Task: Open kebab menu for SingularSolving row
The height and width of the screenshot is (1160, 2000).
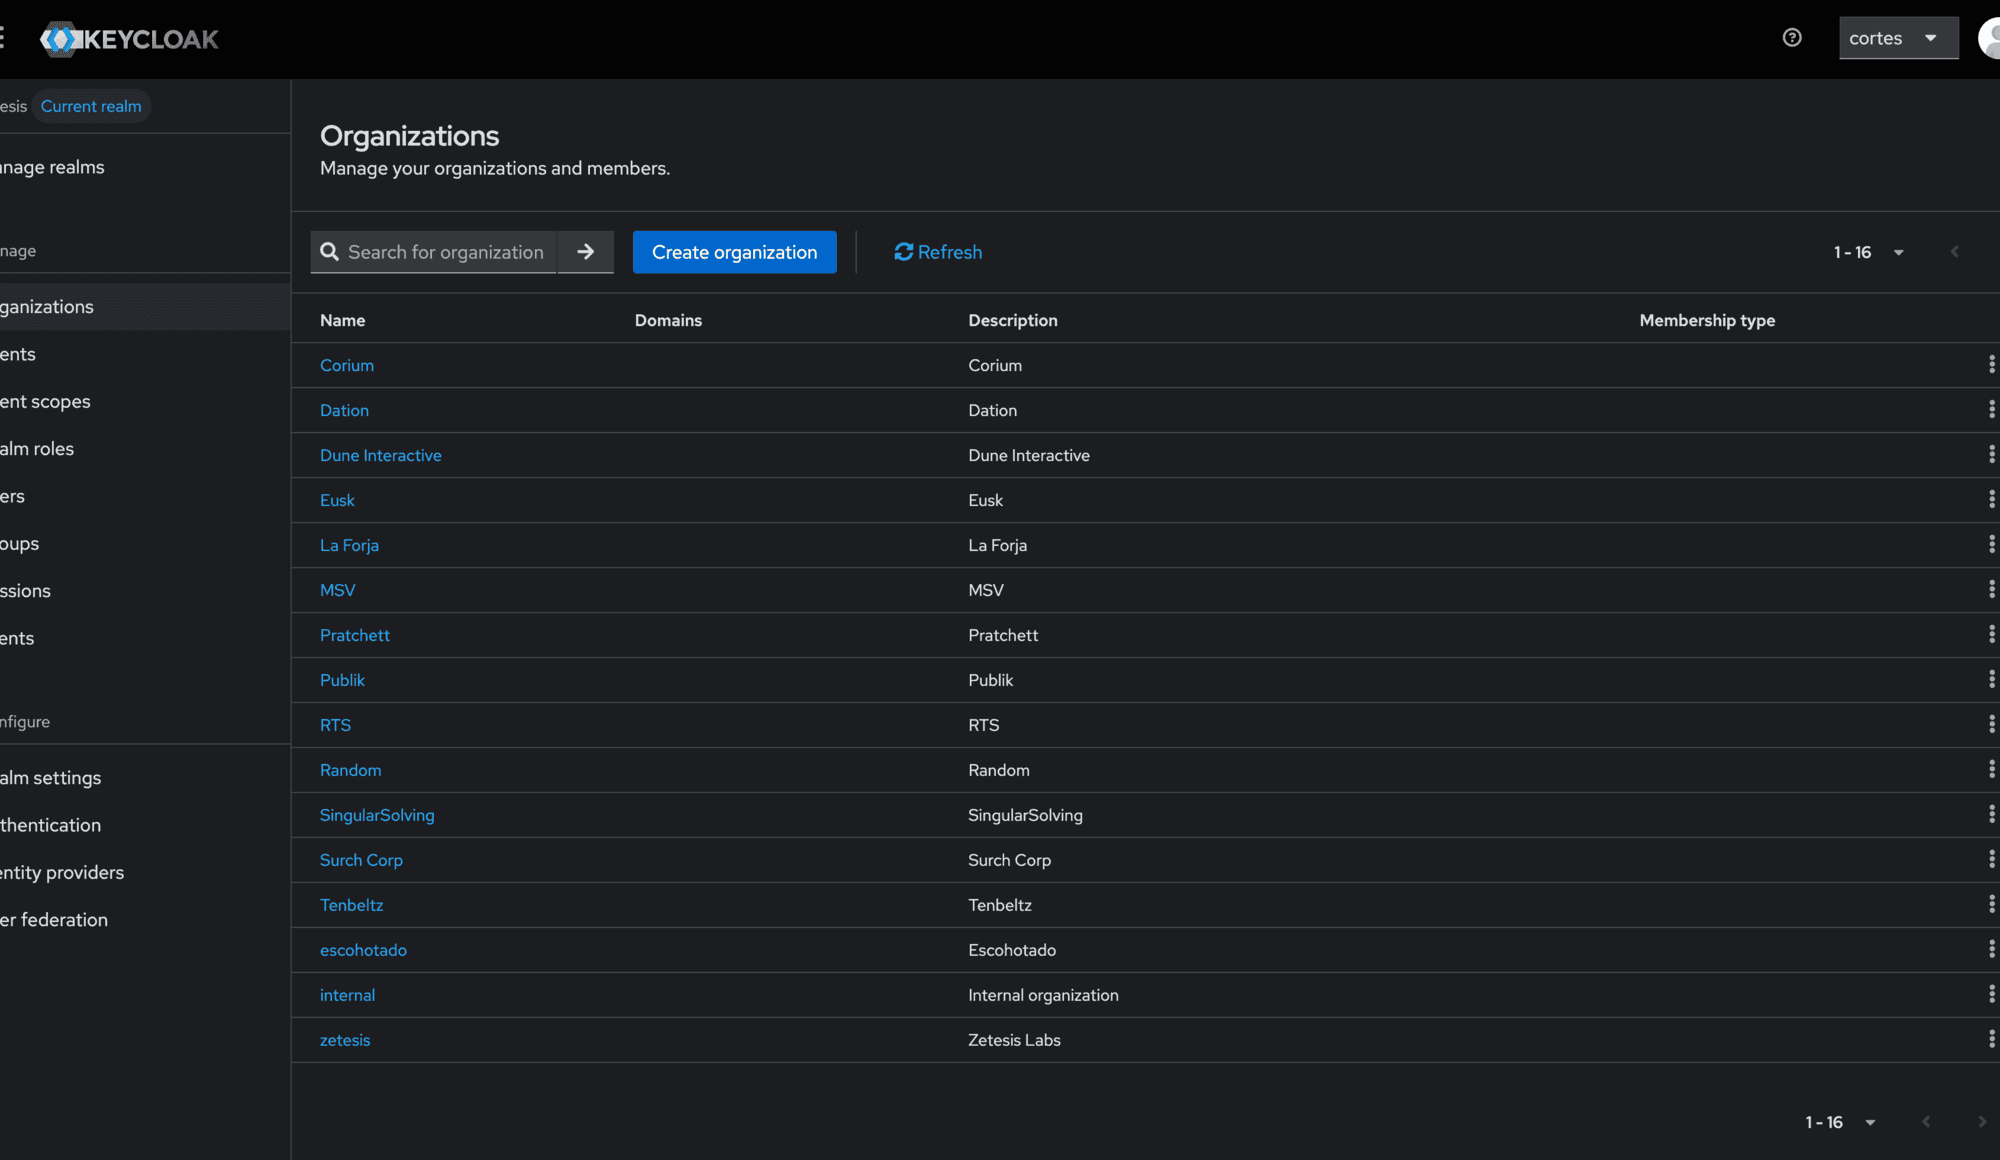Action: (1991, 815)
